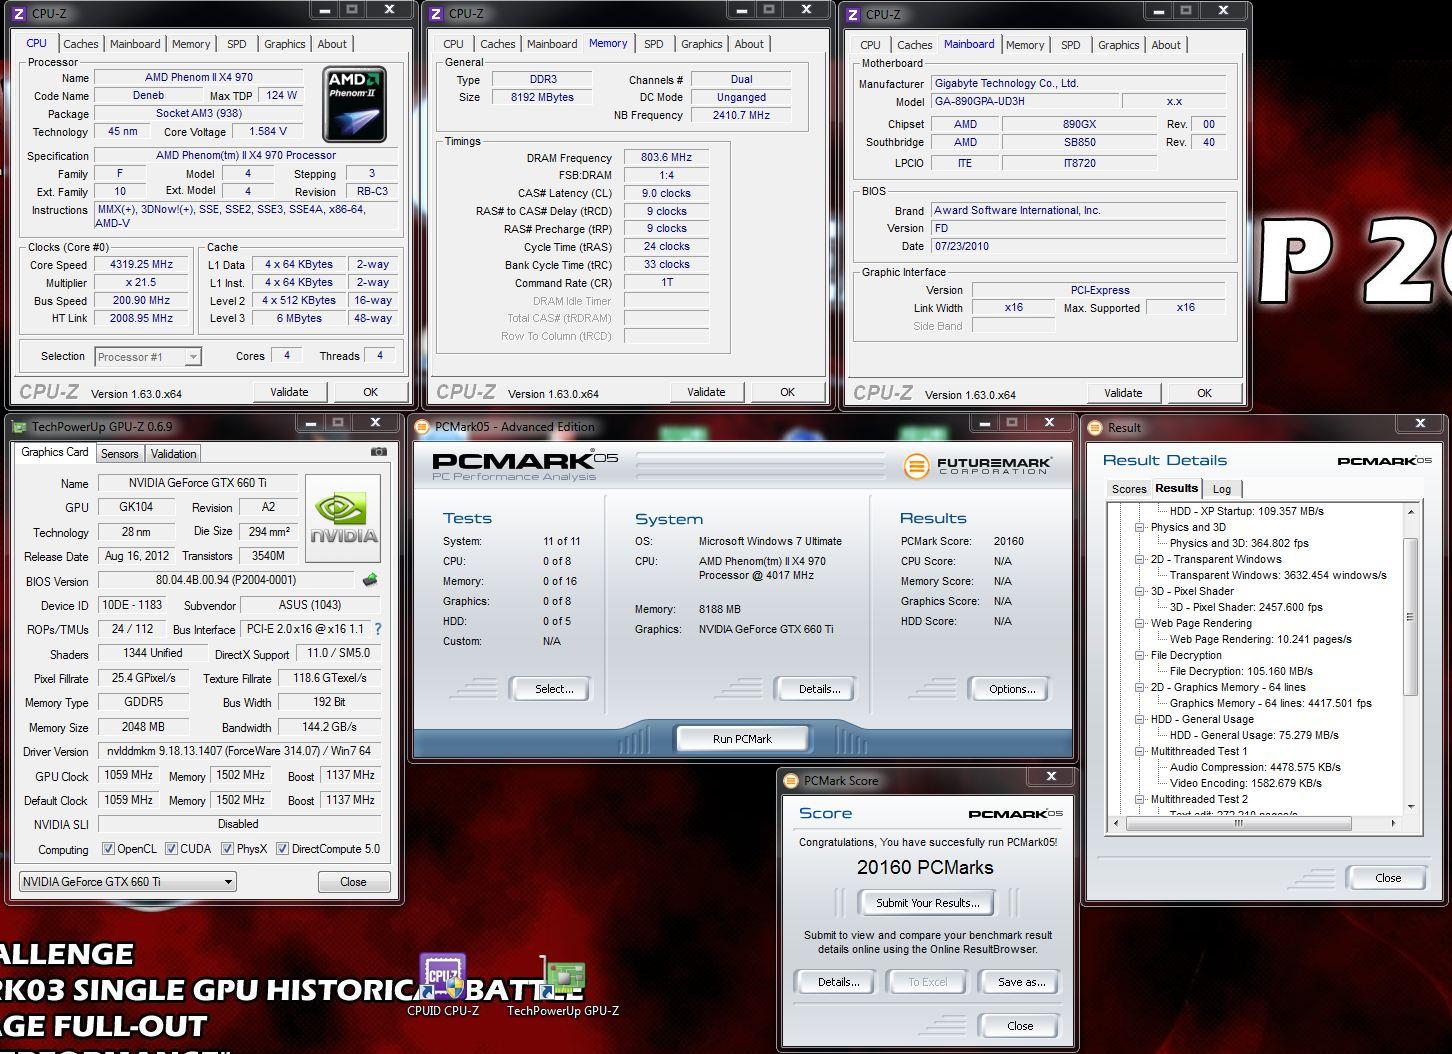The height and width of the screenshot is (1054, 1452).
Task: Open the NVIDIA GeForce GTX 660 Ti dropdown
Action: [128, 882]
